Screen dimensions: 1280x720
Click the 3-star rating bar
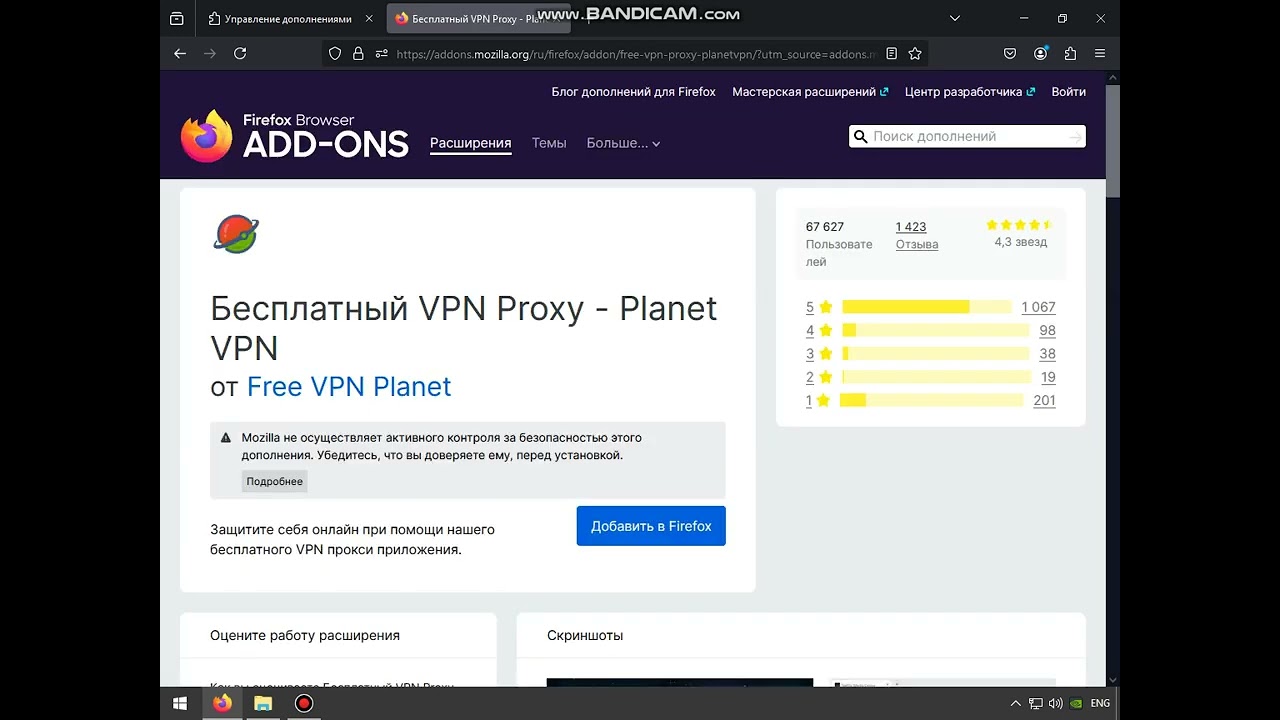[x=935, y=354]
